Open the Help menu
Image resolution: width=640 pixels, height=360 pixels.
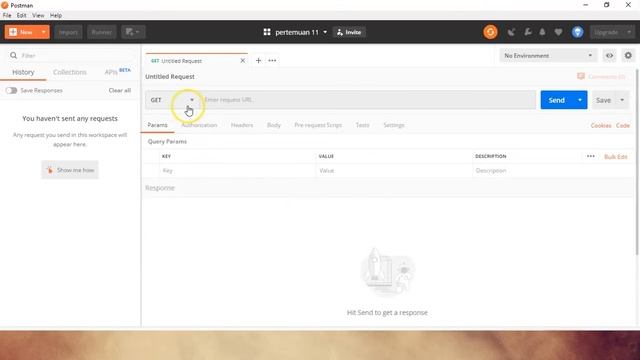(x=56, y=16)
